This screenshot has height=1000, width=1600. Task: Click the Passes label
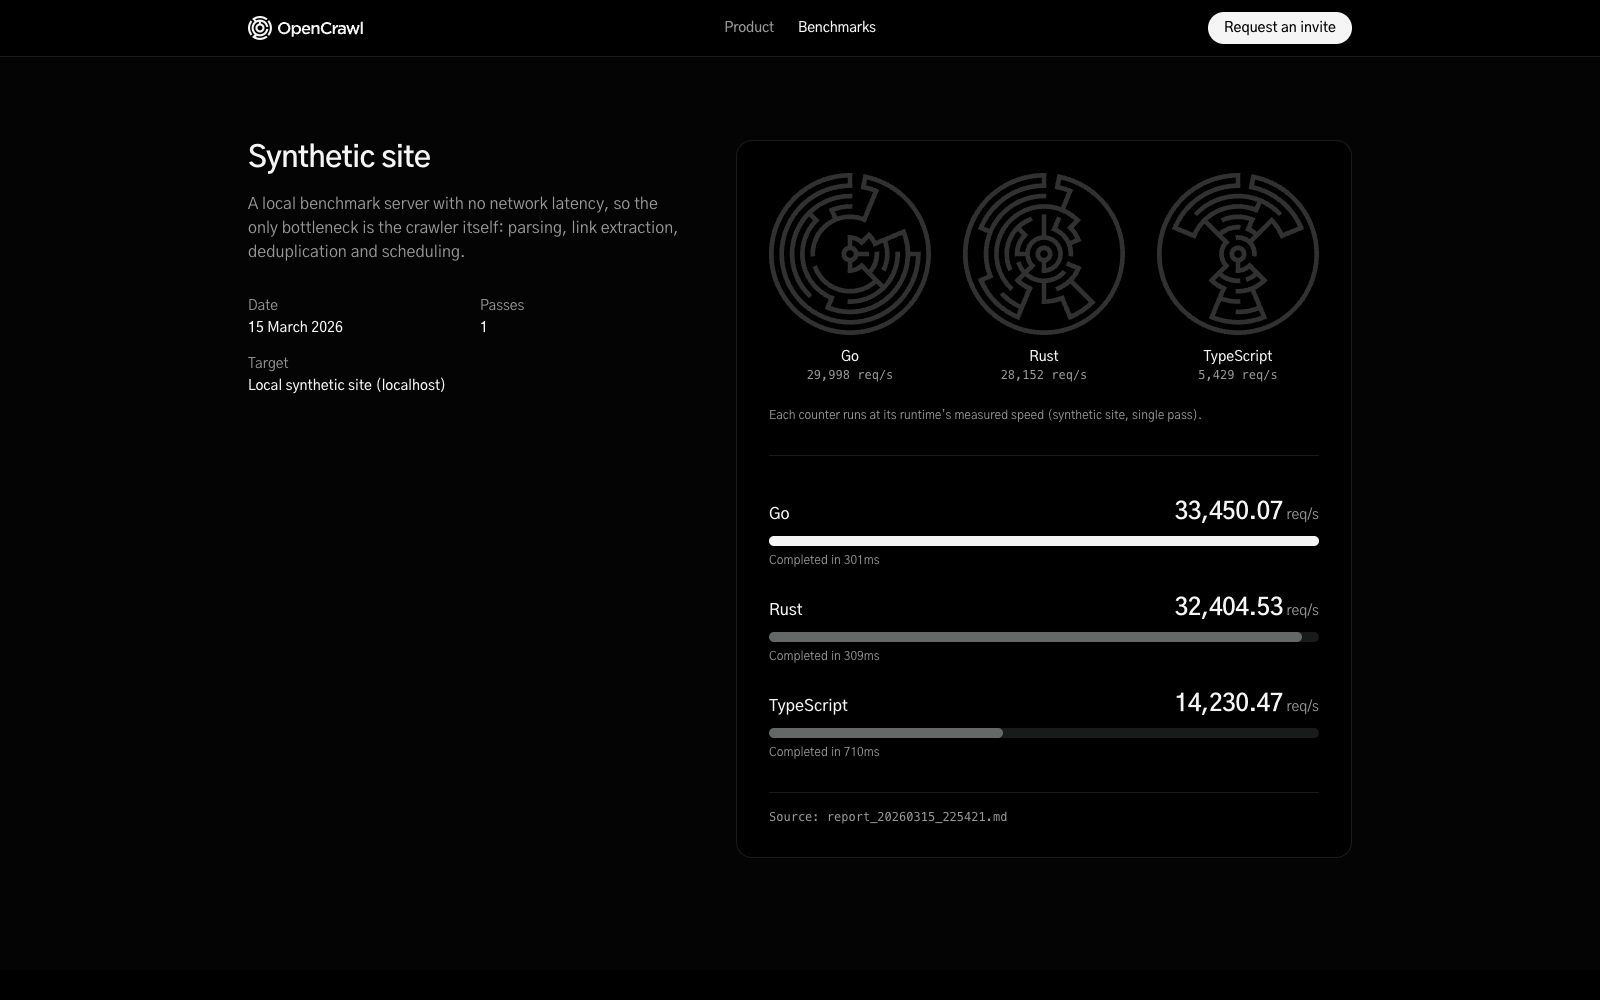502,305
